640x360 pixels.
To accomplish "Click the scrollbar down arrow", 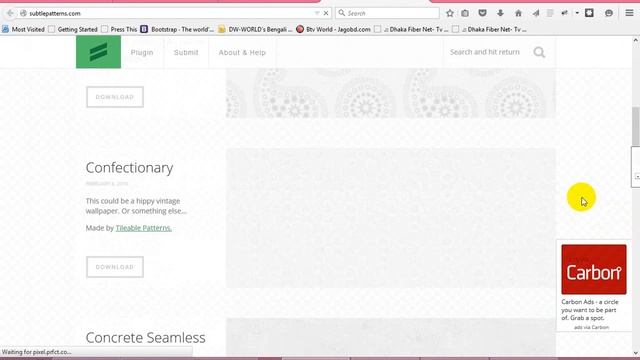I will click(636, 353).
